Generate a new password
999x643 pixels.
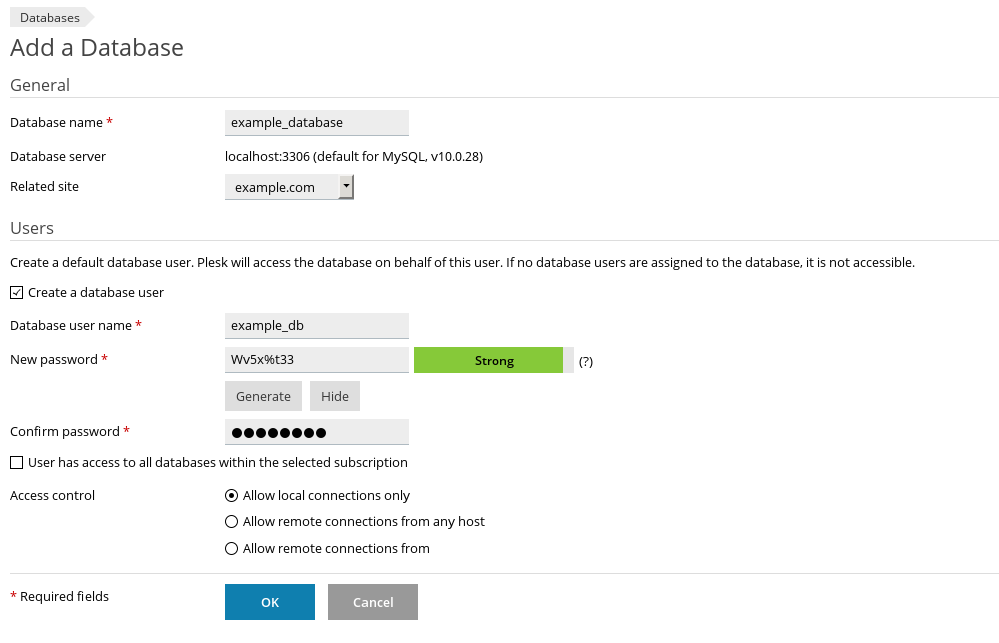[x=263, y=396]
